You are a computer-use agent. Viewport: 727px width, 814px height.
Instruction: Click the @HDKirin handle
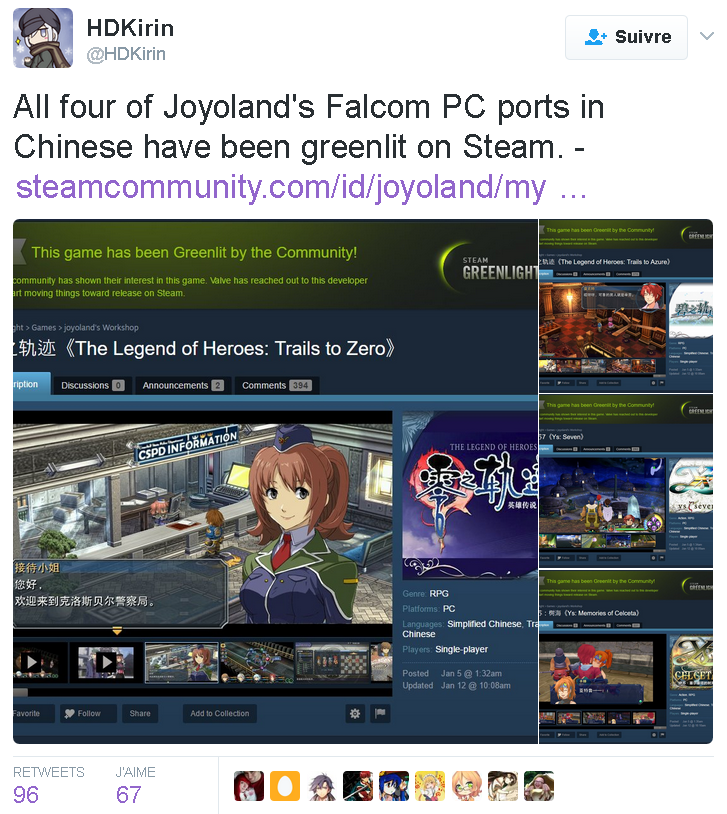[126, 54]
